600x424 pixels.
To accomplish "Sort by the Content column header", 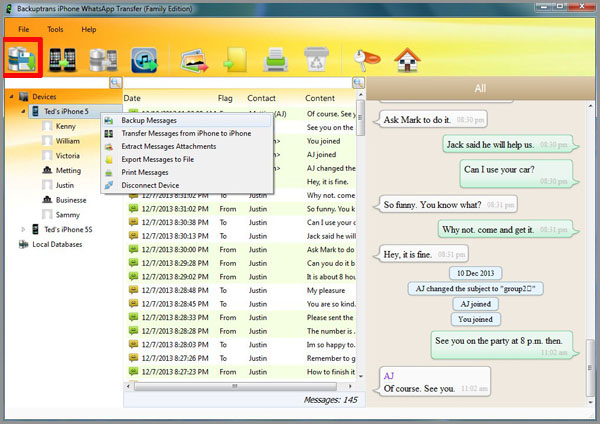I will [x=320, y=98].
